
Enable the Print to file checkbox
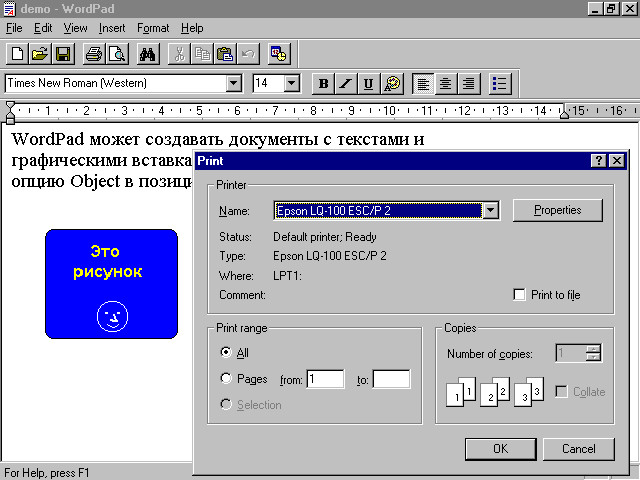point(519,295)
